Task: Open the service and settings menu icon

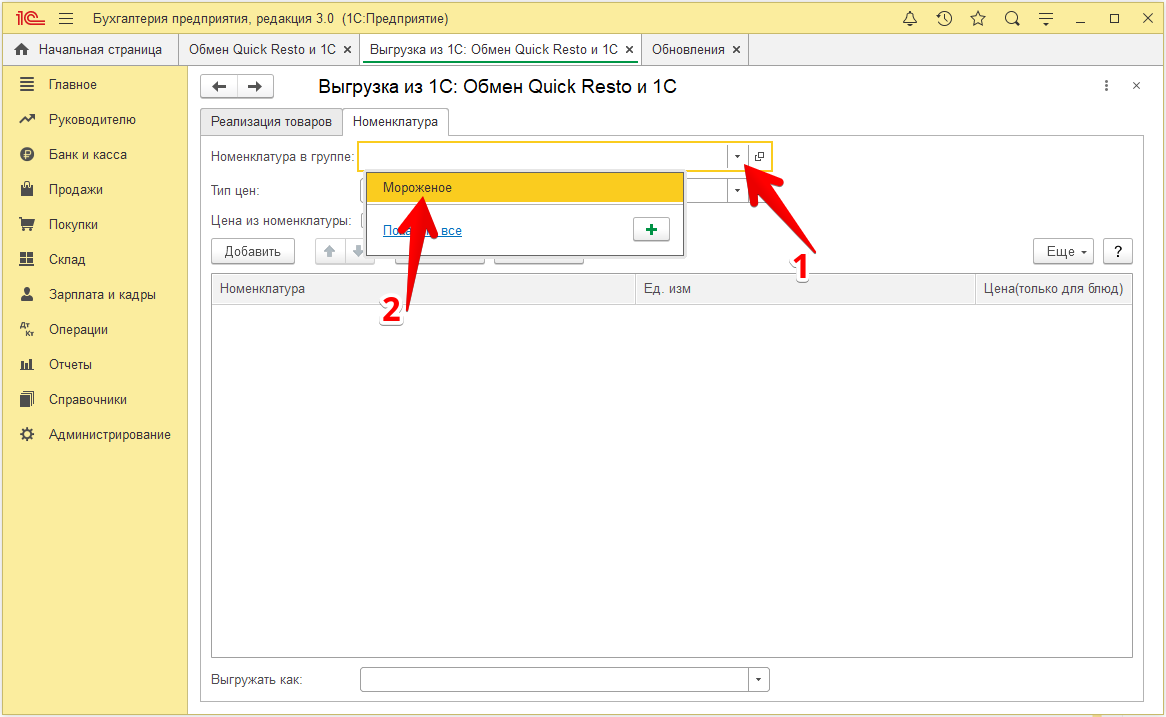Action: [x=1046, y=19]
